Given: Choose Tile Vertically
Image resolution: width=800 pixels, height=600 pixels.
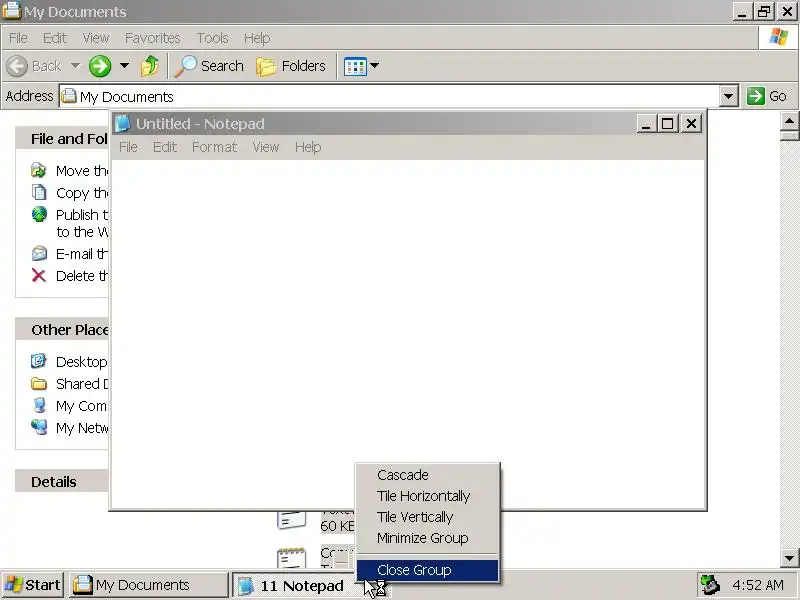Looking at the screenshot, I should [x=428, y=517].
